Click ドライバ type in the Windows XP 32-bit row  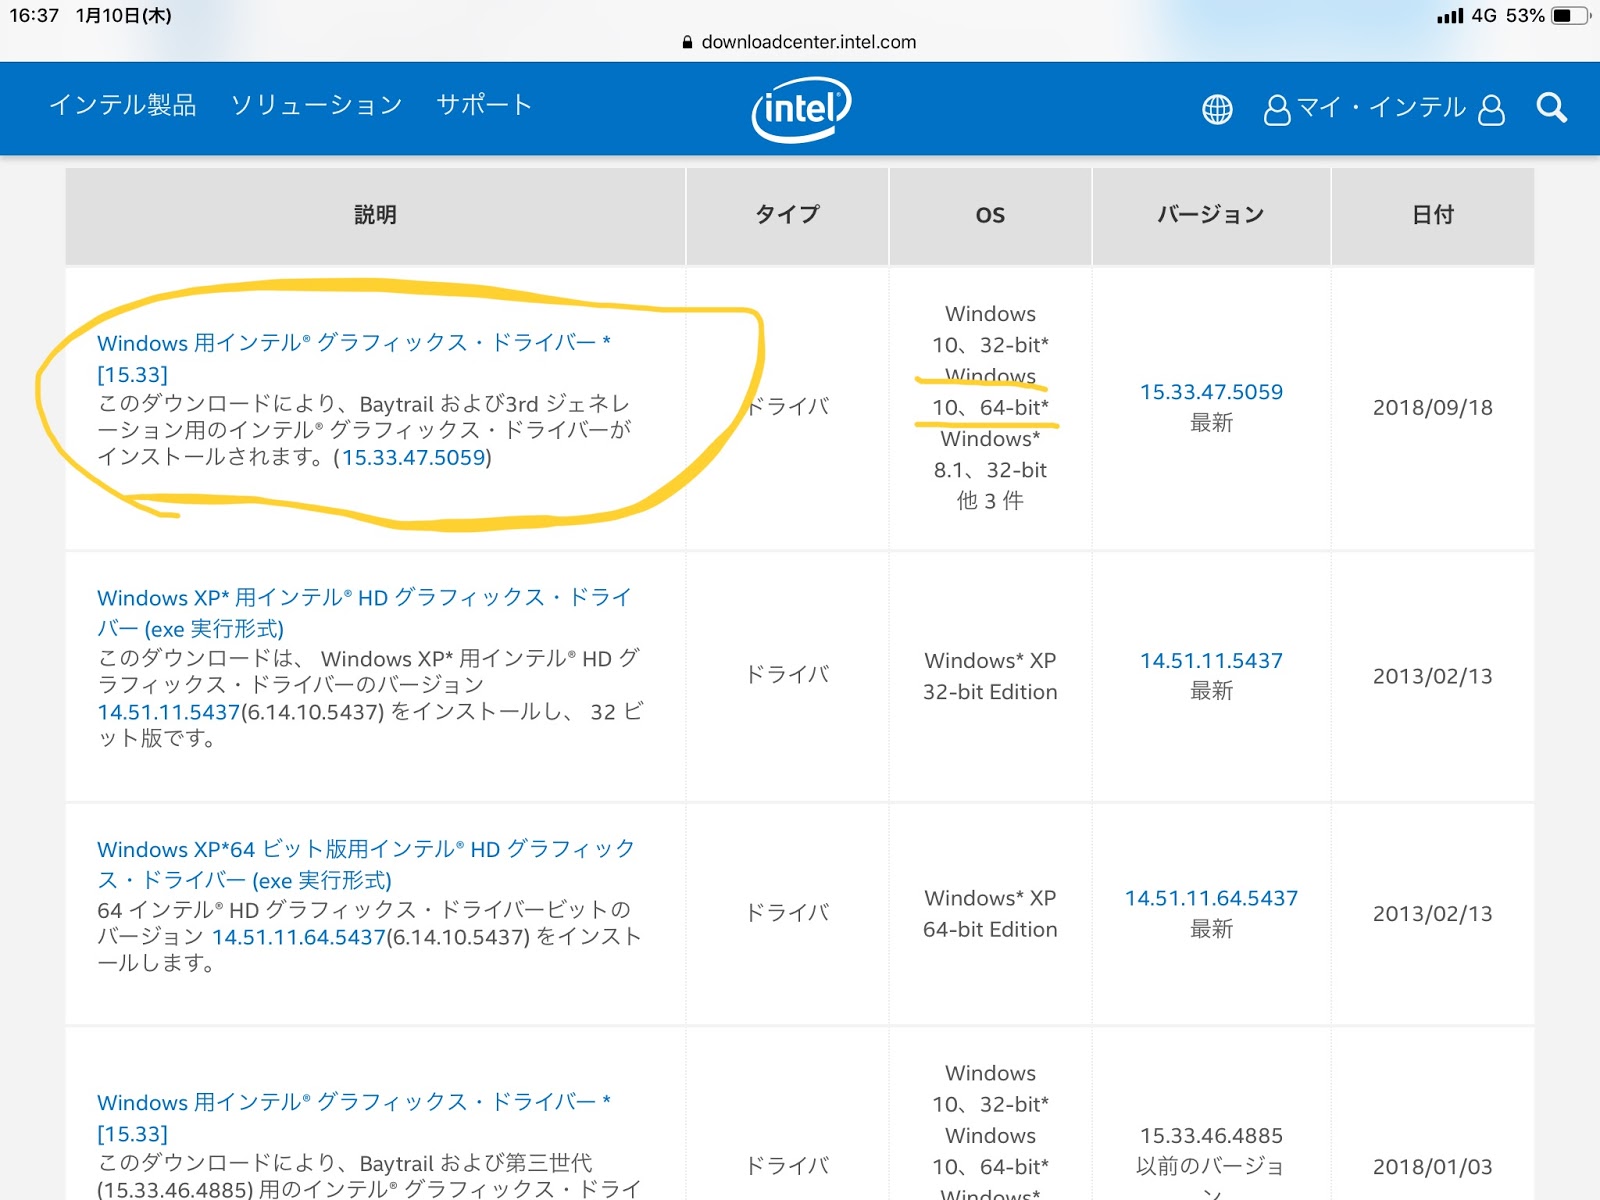(787, 675)
